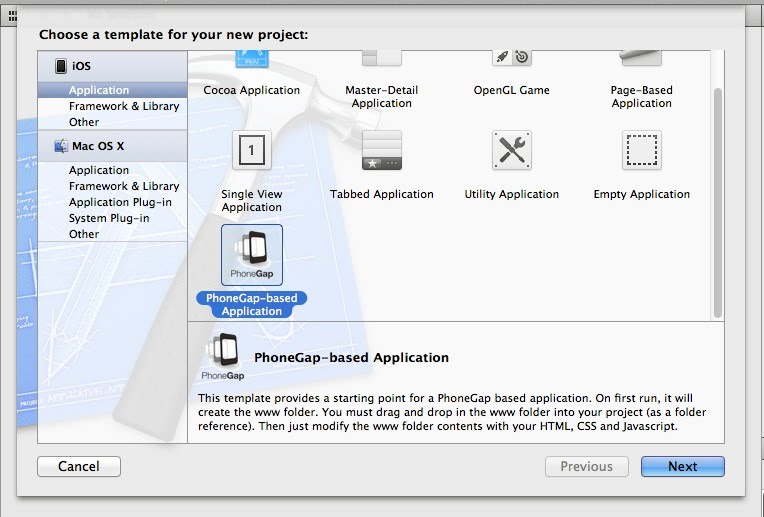Click the Cancel button

(79, 466)
